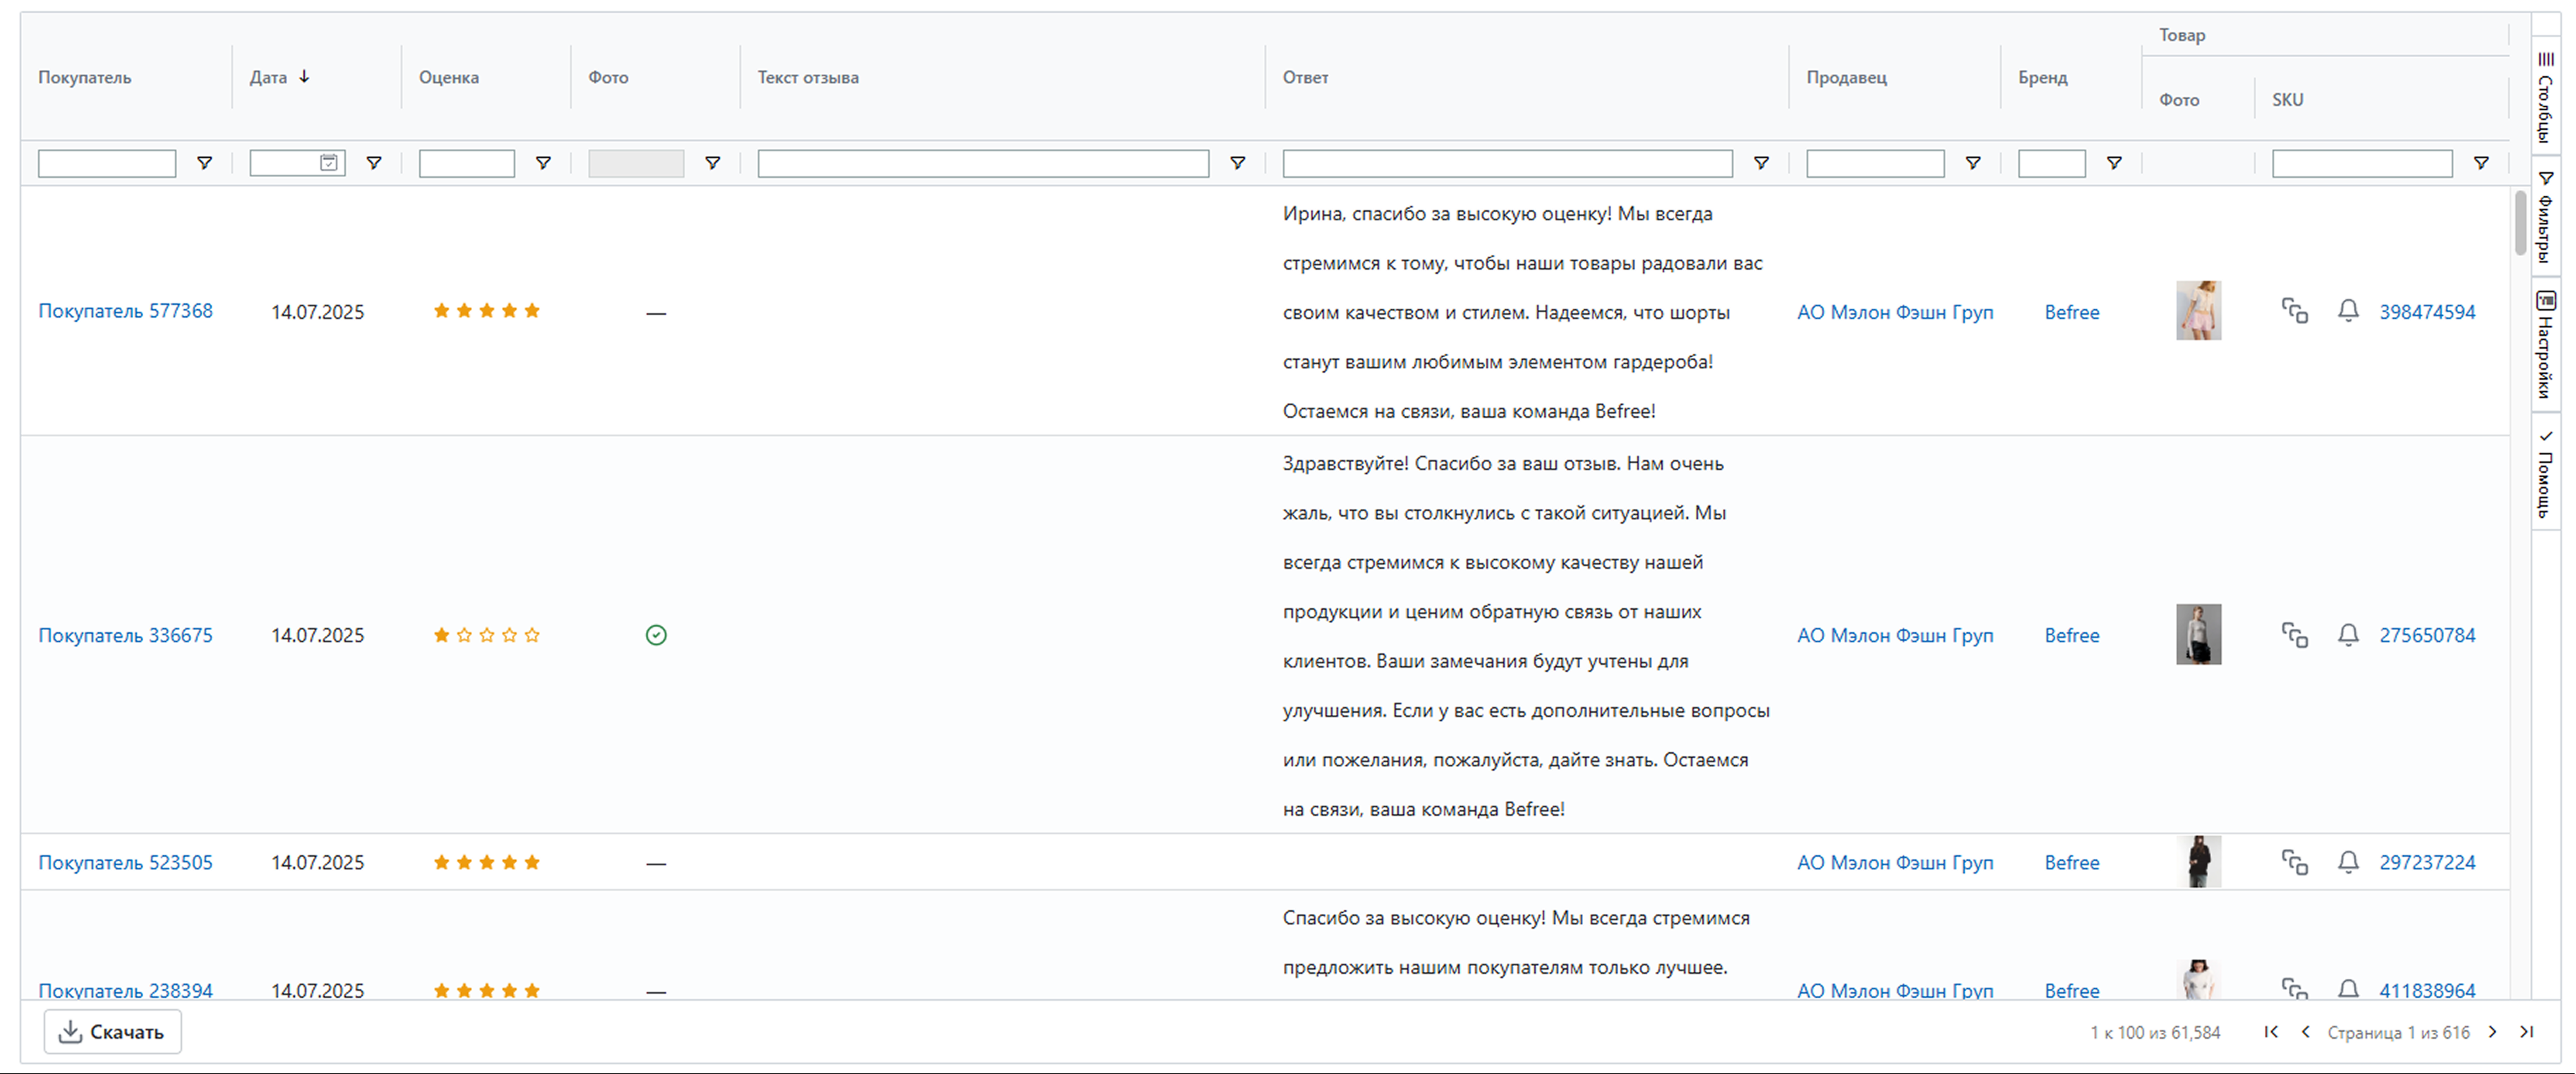Open calendar picker in Дата filter
The image size is (2576, 1074).
tap(328, 163)
